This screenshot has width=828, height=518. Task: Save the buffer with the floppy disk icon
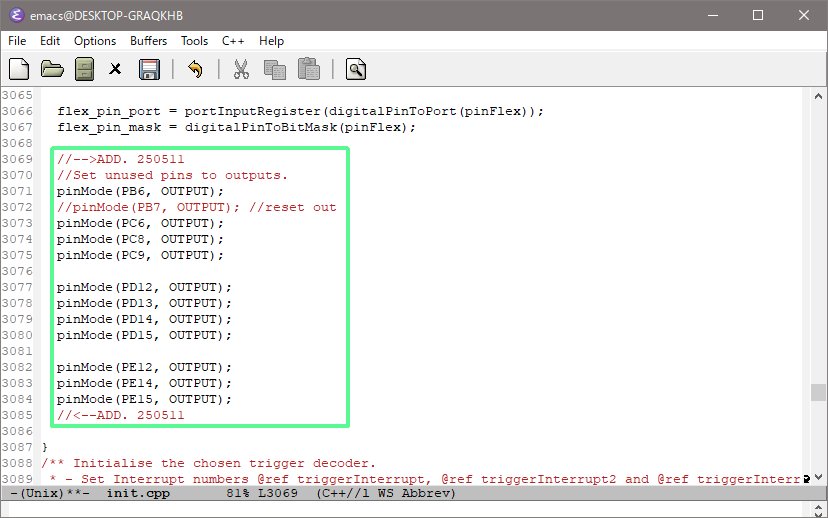pyautogui.click(x=149, y=69)
